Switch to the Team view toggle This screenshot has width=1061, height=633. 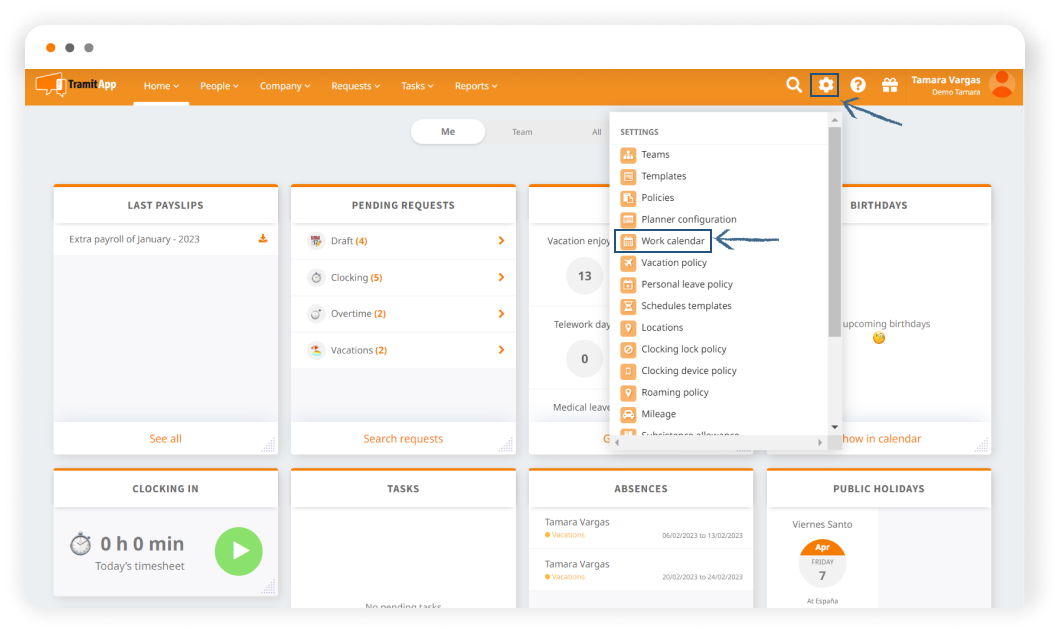click(522, 132)
